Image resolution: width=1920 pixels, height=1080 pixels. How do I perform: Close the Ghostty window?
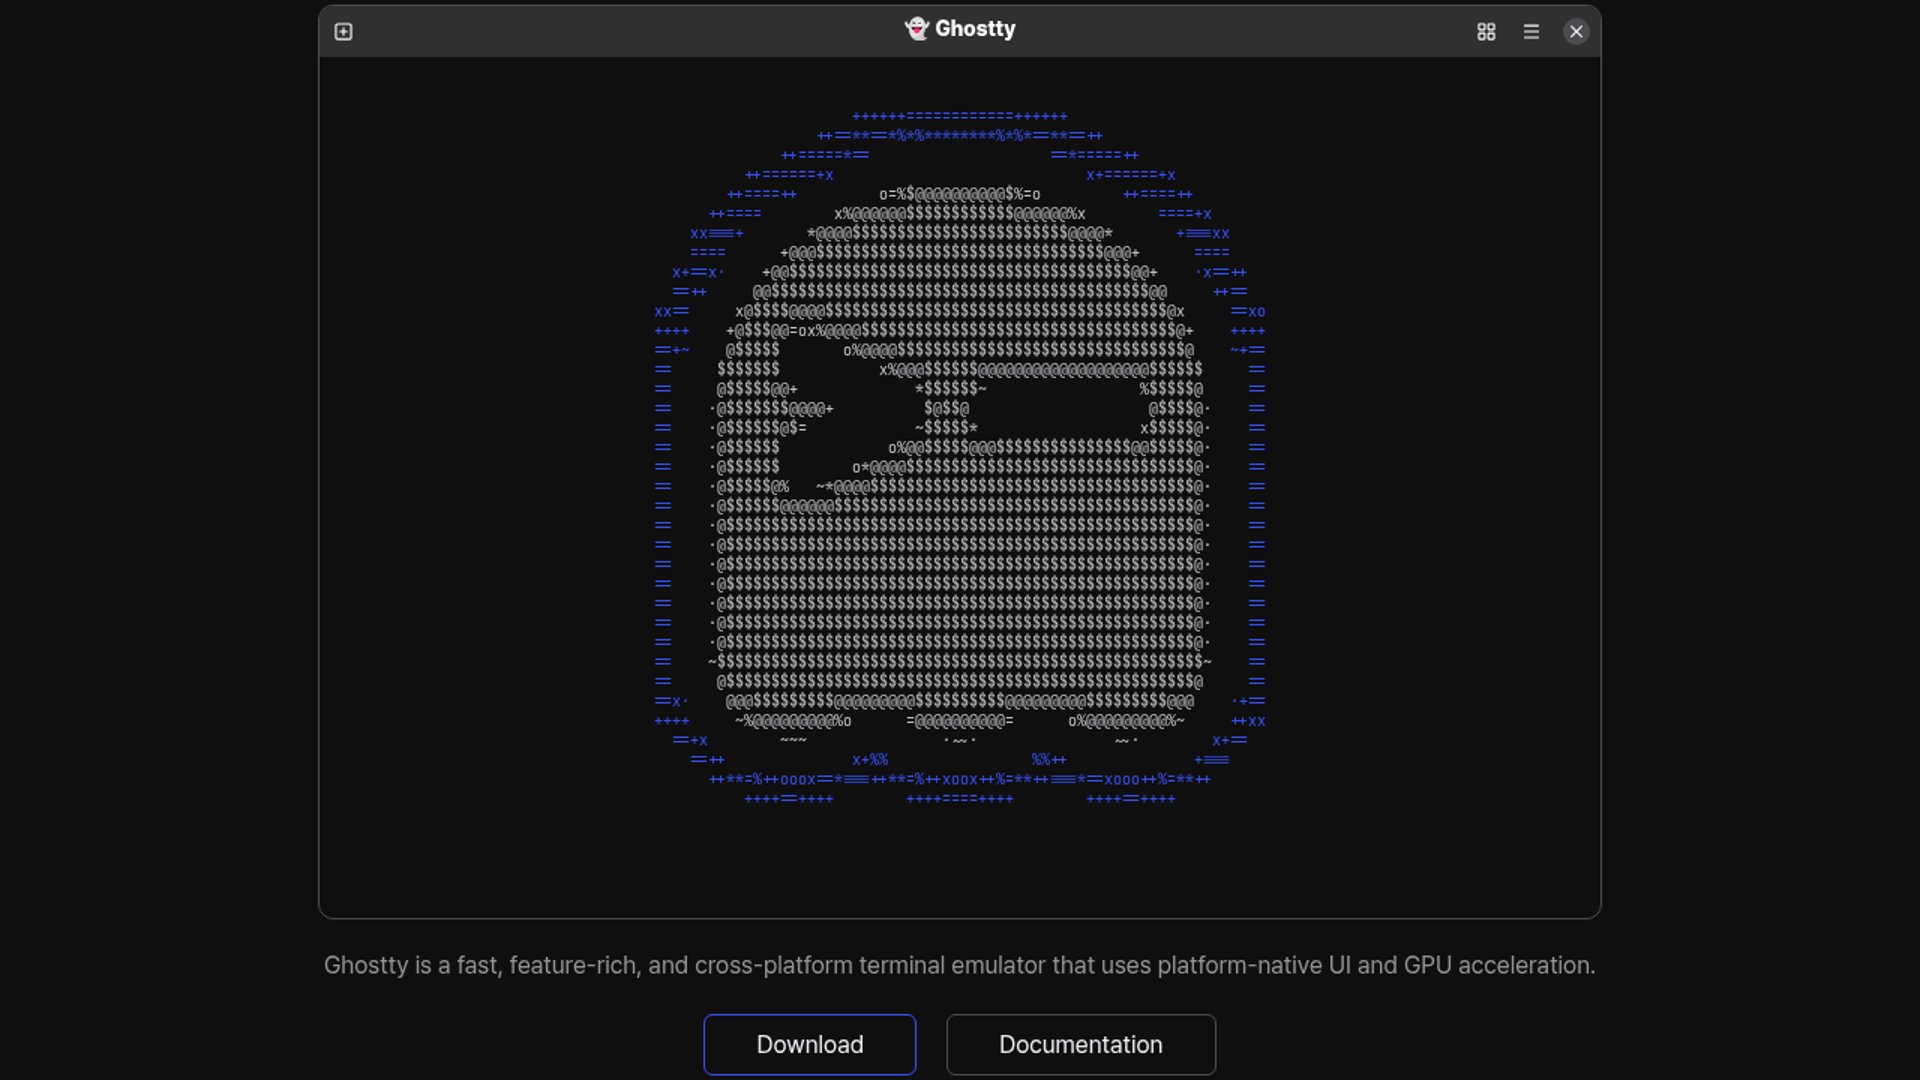1576,32
